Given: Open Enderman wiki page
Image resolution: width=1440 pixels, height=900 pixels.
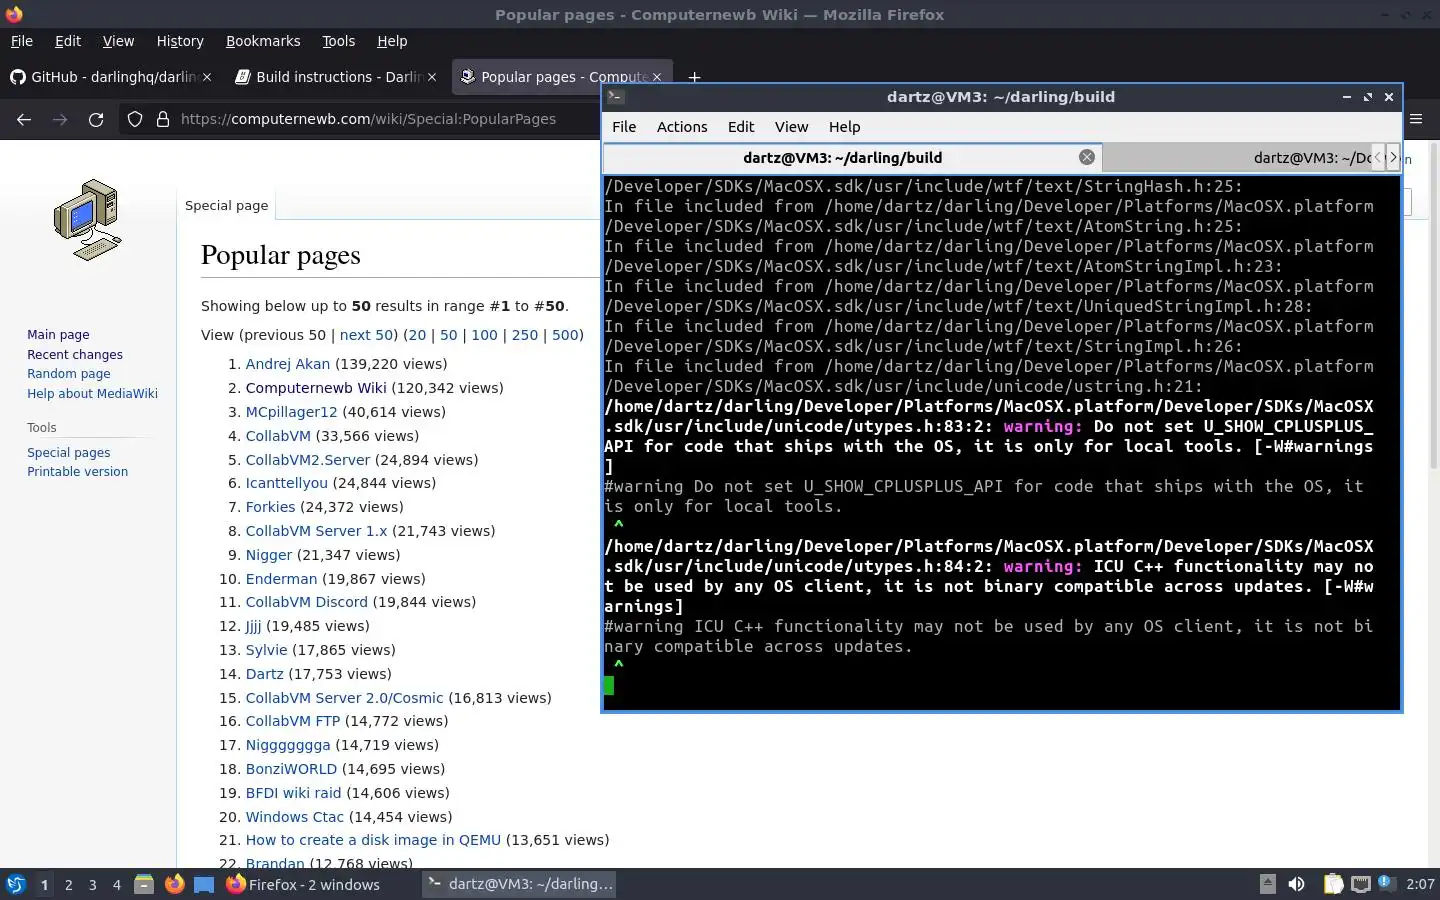Looking at the screenshot, I should (281, 579).
